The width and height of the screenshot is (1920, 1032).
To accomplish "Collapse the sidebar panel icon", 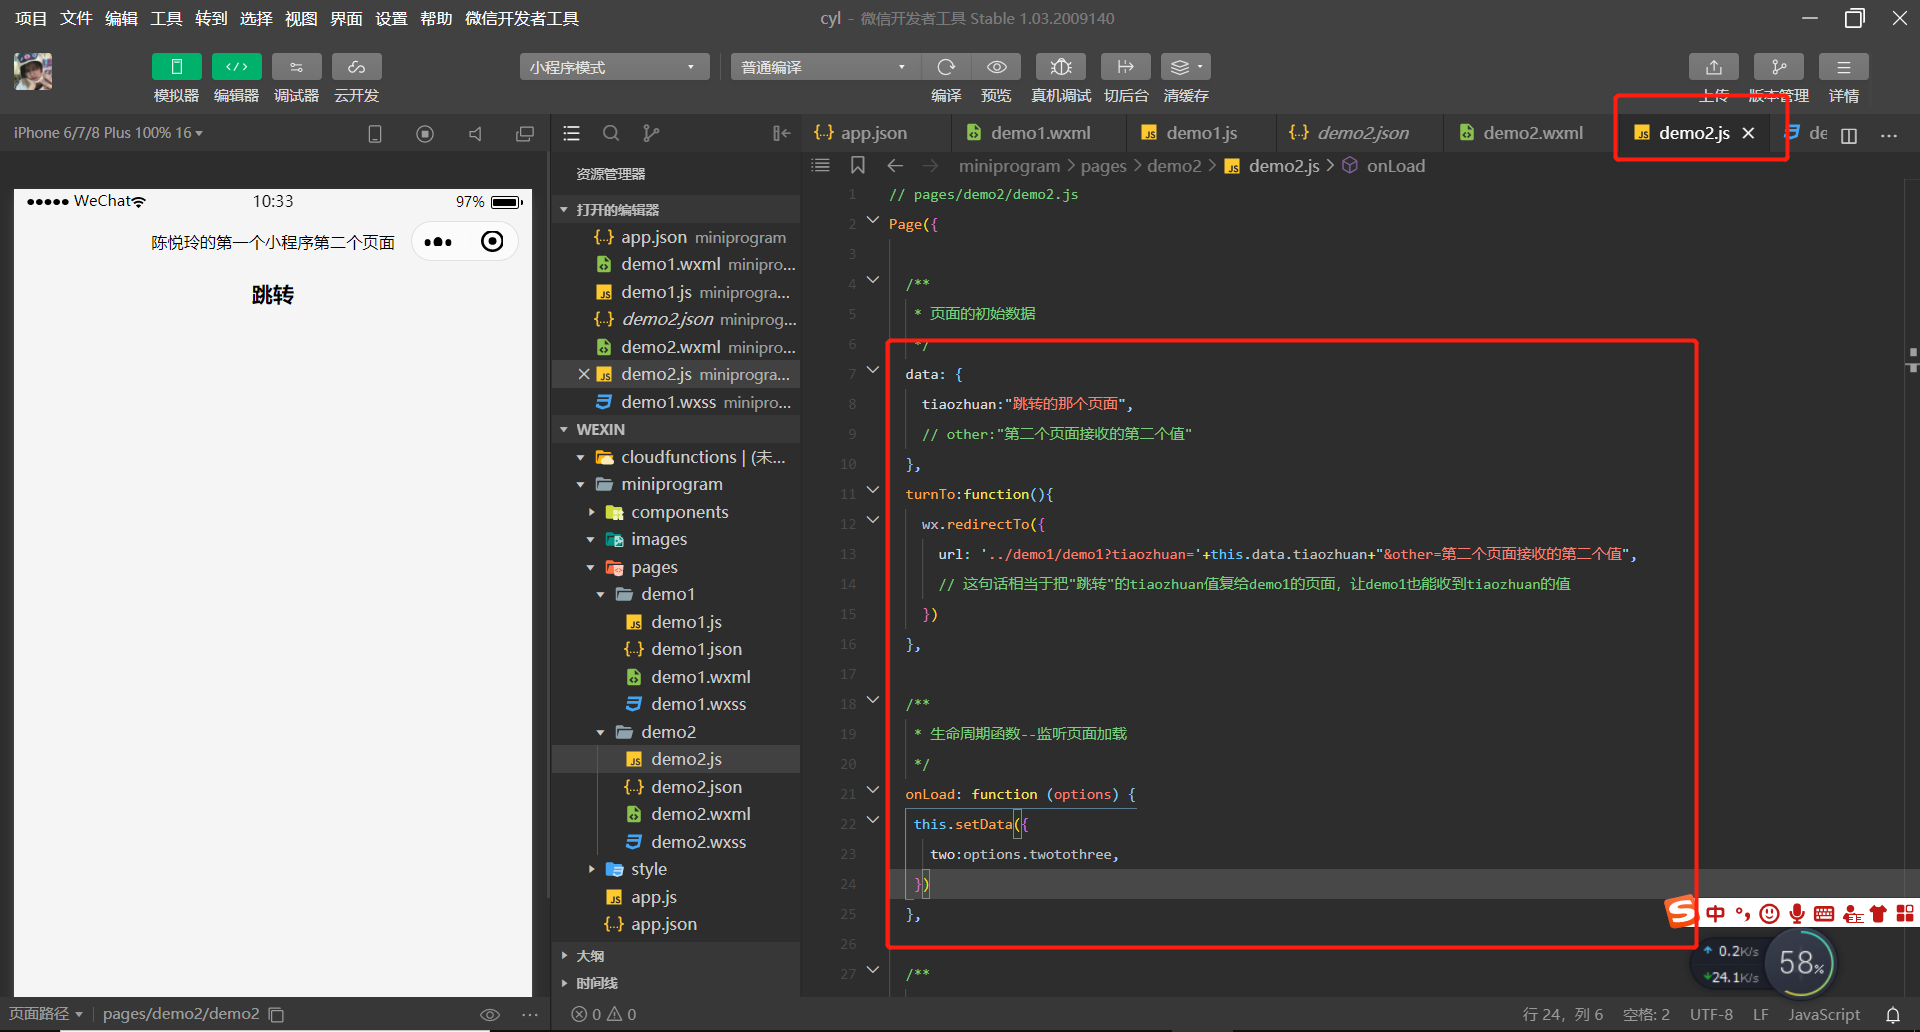I will (781, 133).
